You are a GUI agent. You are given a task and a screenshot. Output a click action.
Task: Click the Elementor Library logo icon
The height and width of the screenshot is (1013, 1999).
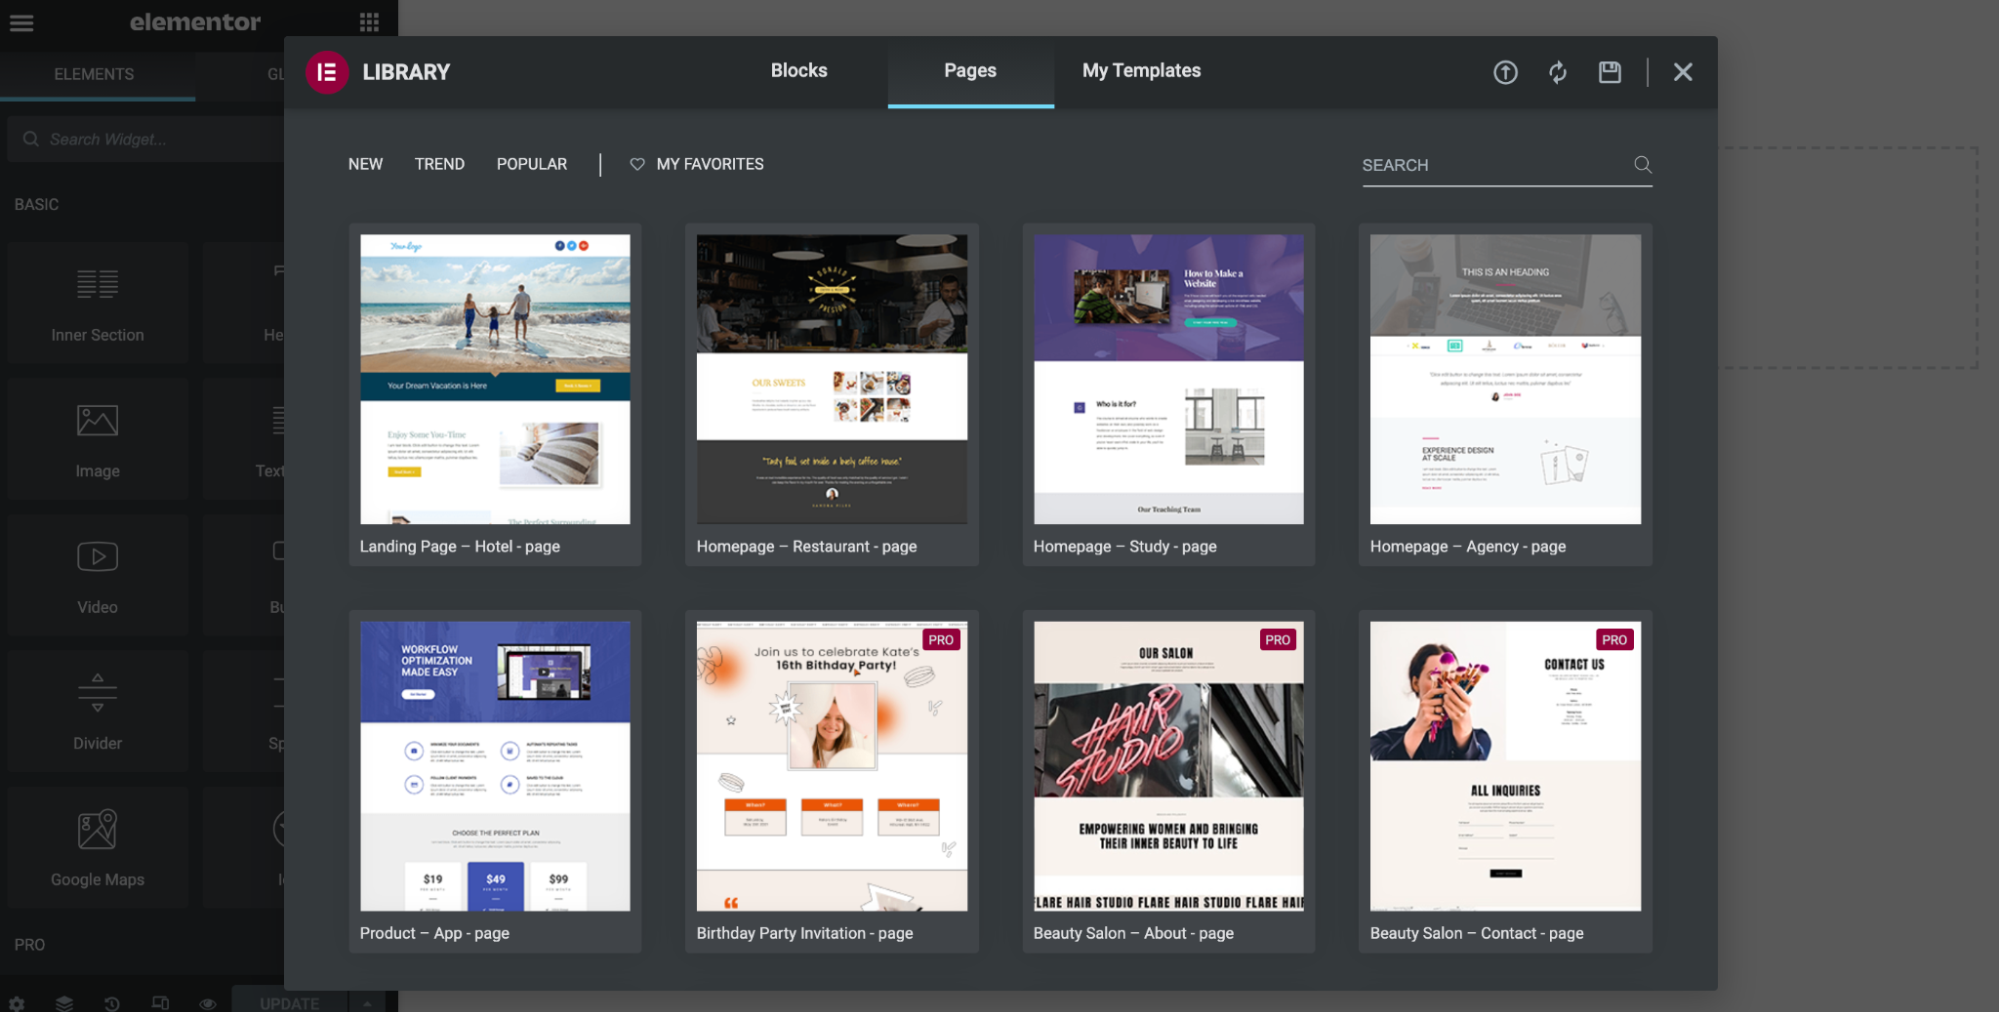tap(326, 72)
